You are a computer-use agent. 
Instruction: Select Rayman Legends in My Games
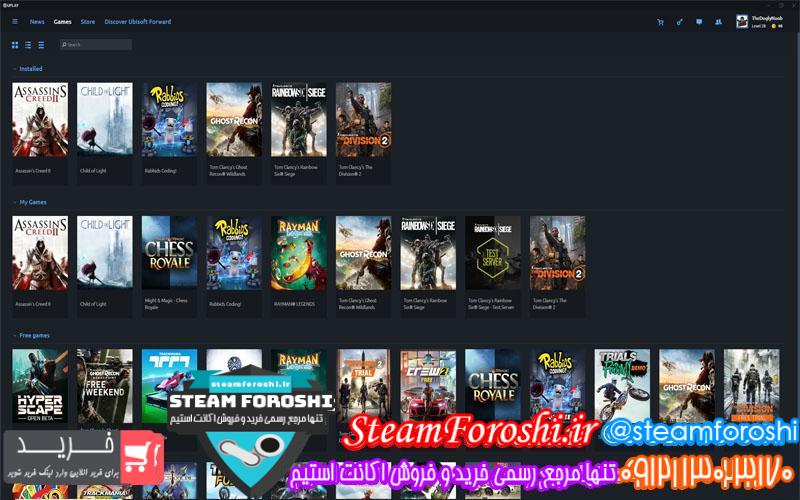pyautogui.click(x=298, y=252)
